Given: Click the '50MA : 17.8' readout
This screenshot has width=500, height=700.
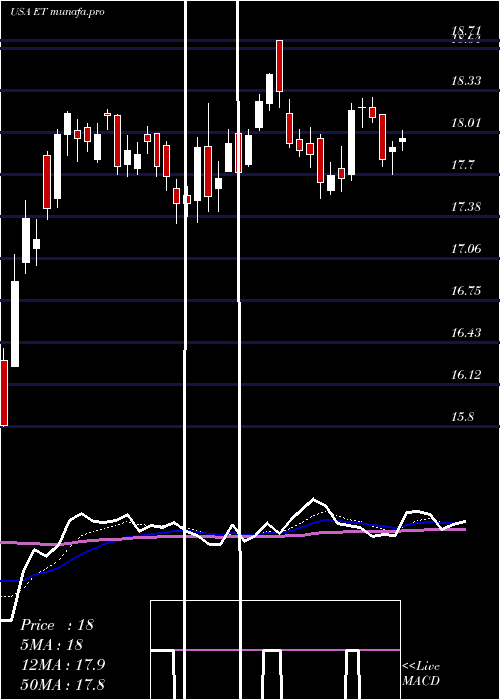Looking at the screenshot, I should 62,684.
